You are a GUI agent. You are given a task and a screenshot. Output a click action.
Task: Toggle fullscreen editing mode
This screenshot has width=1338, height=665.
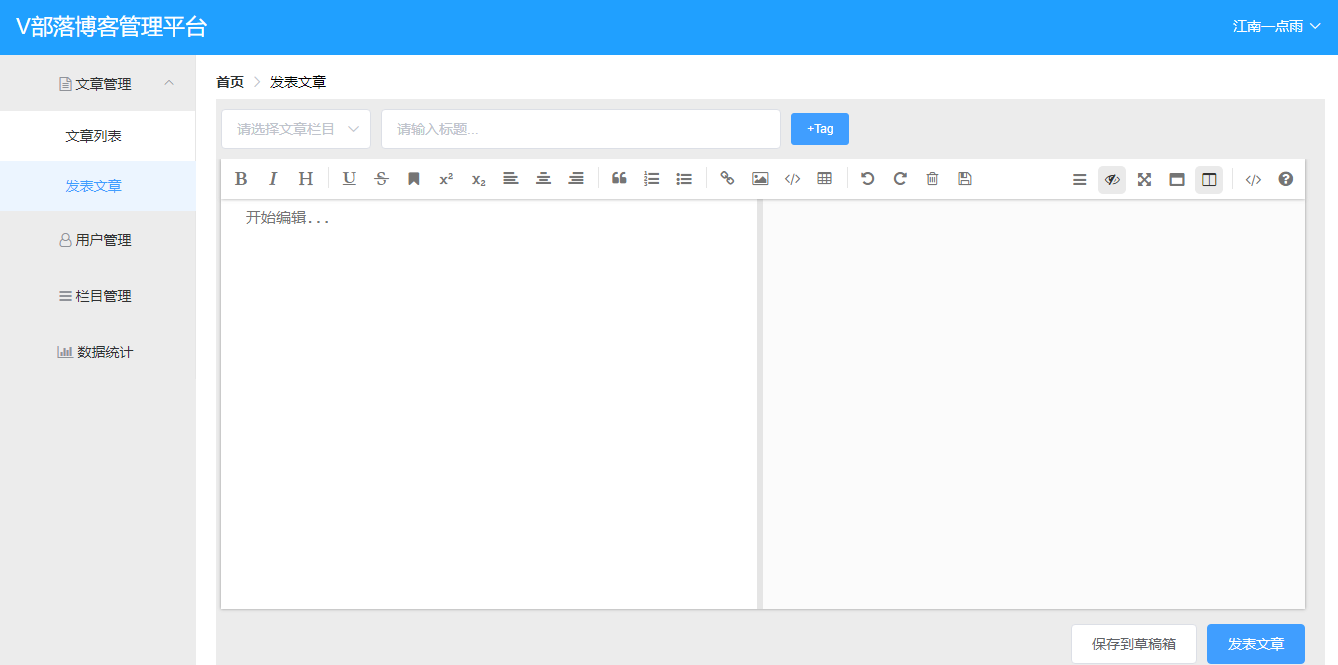[x=1145, y=180]
